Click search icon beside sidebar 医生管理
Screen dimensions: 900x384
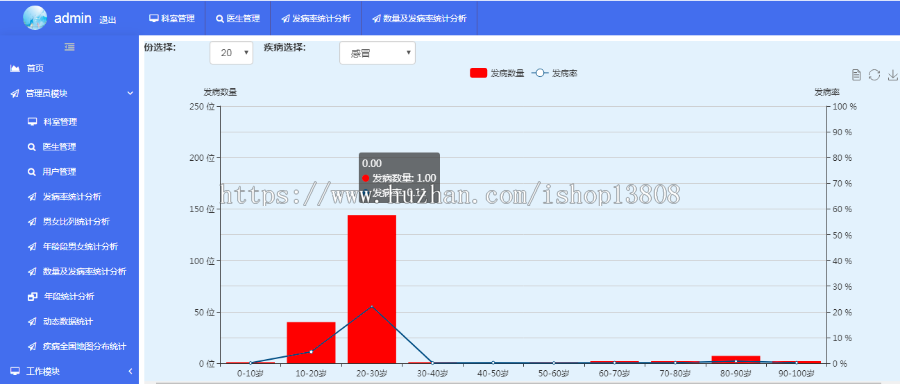click(x=32, y=147)
